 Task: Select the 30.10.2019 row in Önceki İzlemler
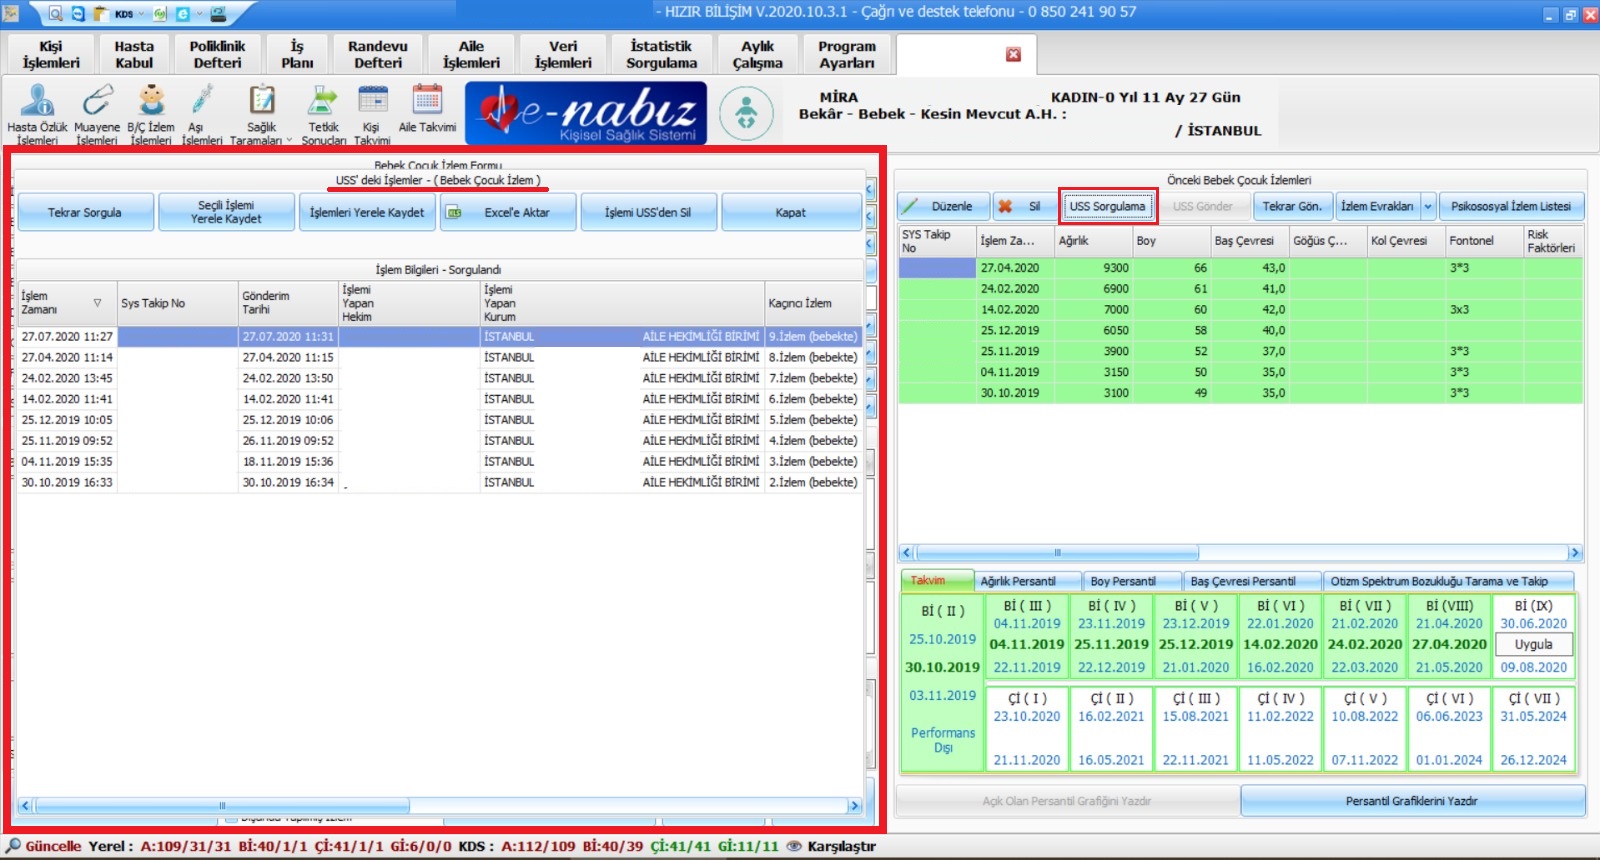[1240, 393]
